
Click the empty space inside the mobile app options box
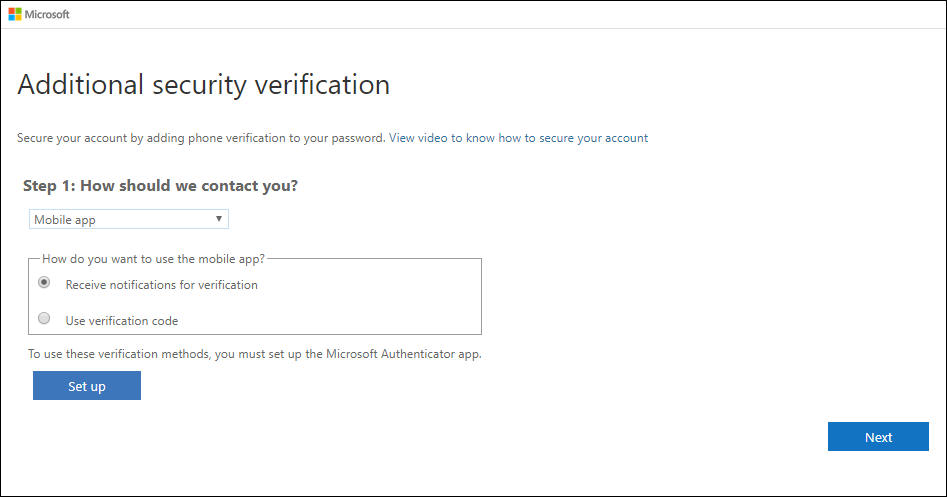coord(374,302)
